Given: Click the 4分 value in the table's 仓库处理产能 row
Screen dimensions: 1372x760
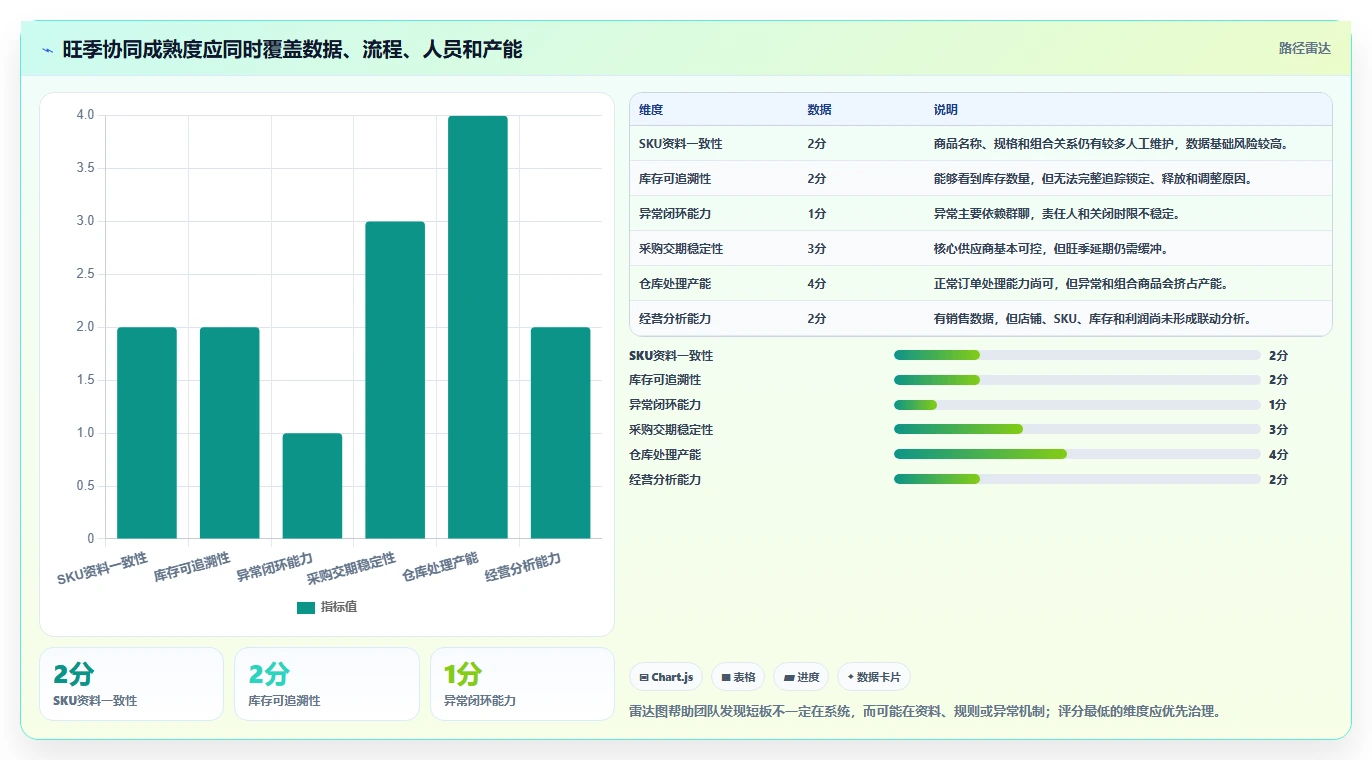Looking at the screenshot, I should tap(817, 284).
